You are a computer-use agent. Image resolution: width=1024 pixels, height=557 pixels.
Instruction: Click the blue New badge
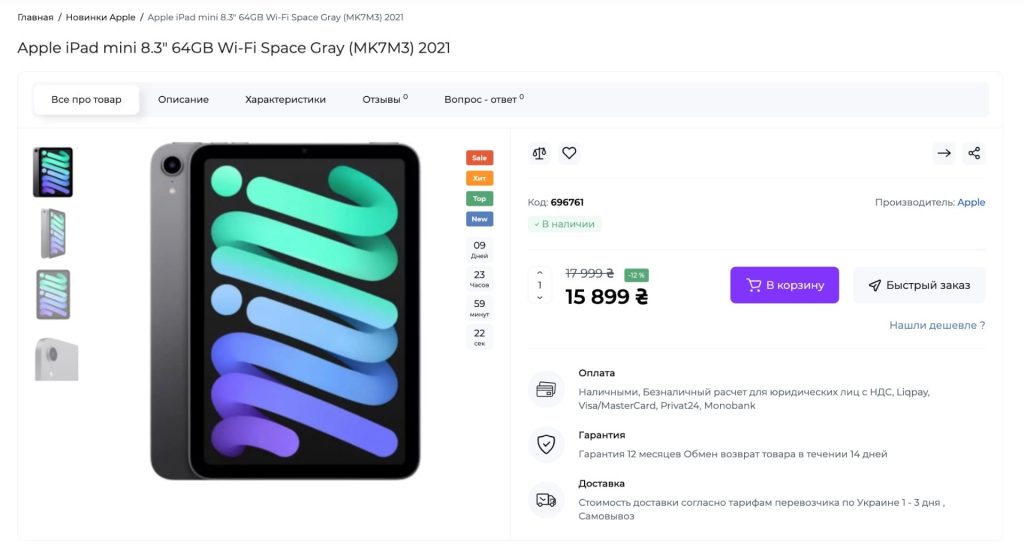(479, 219)
